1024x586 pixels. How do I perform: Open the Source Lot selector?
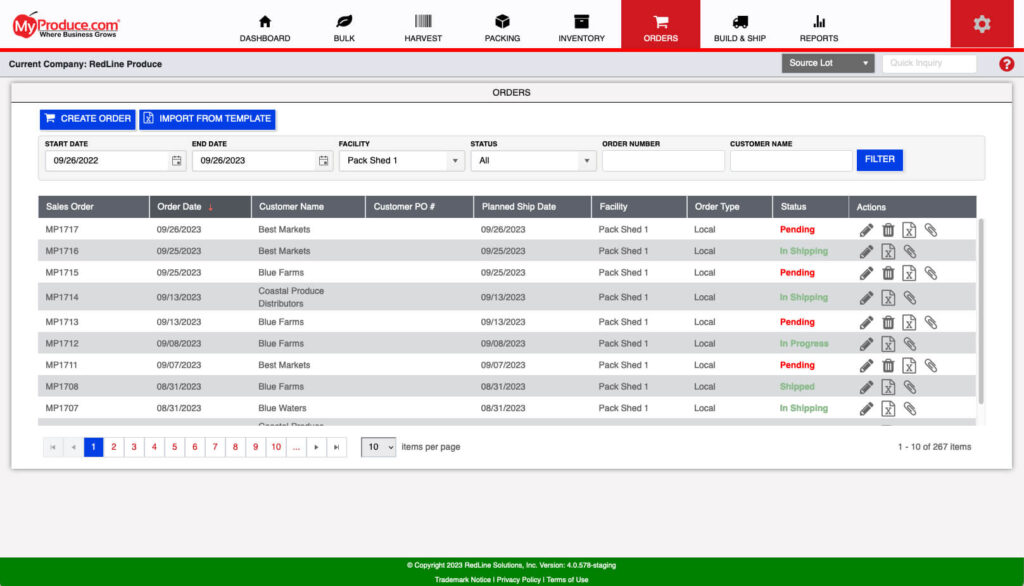pos(827,63)
